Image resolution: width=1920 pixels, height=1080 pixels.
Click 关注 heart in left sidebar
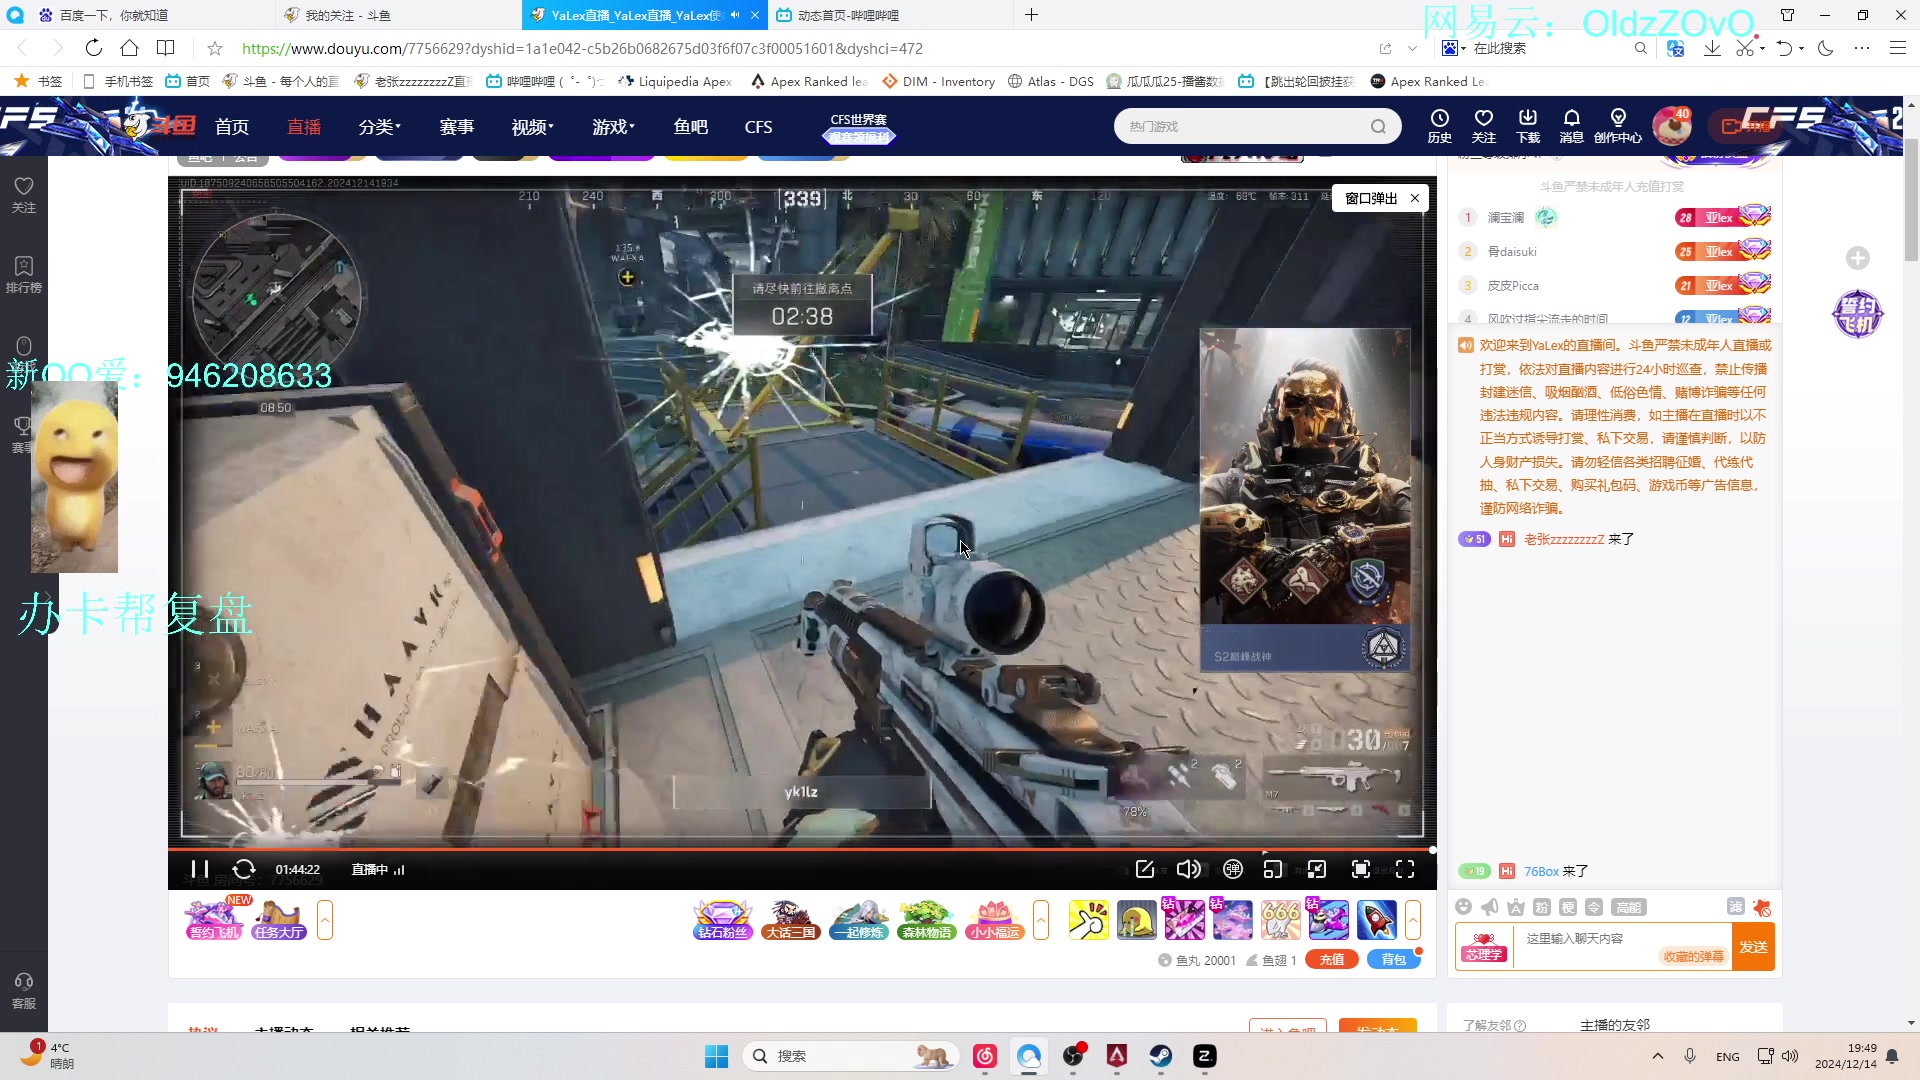coord(24,195)
